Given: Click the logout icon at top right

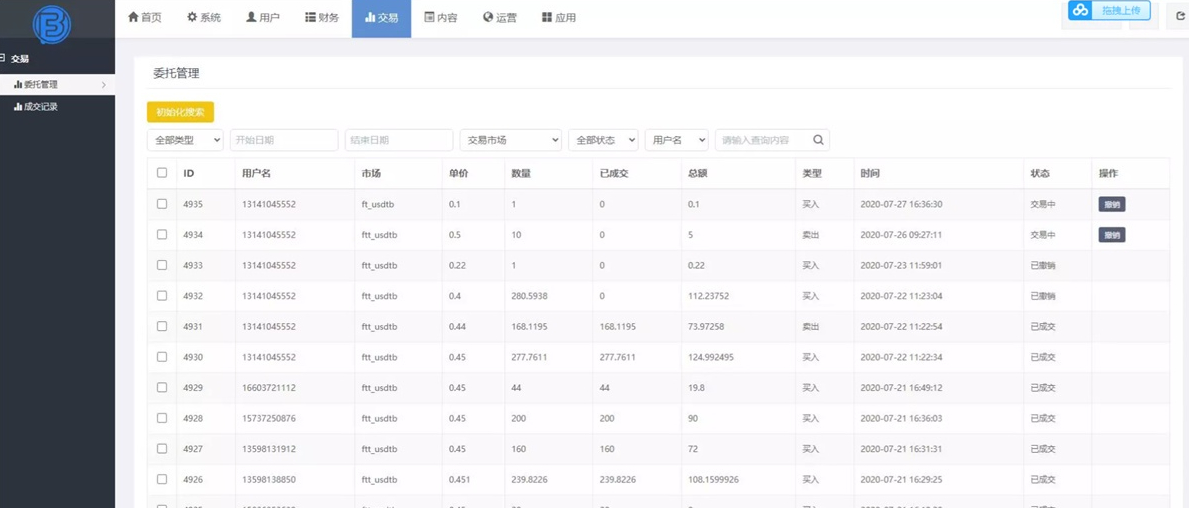Looking at the screenshot, I should coord(1179,16).
